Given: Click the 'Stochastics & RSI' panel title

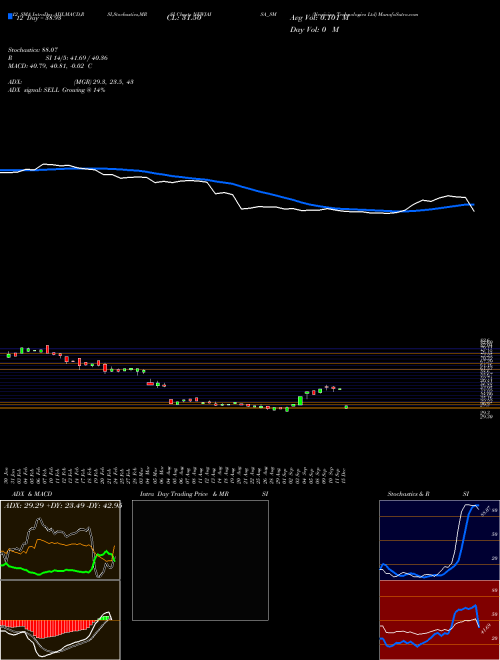Looking at the screenshot, I should tap(428, 494).
